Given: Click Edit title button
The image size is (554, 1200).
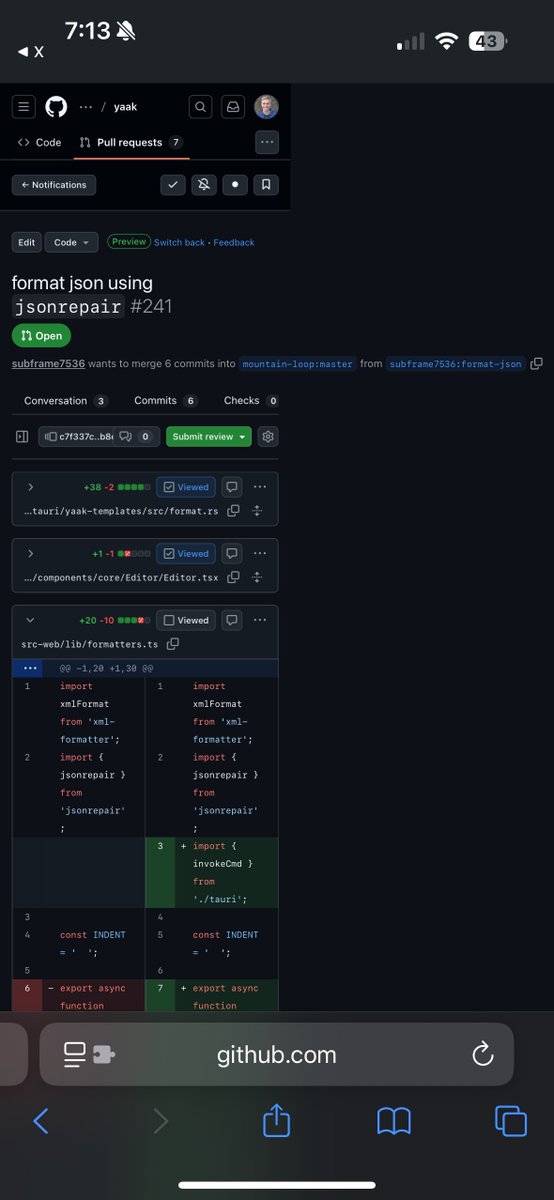Looking at the screenshot, I should (x=26, y=242).
